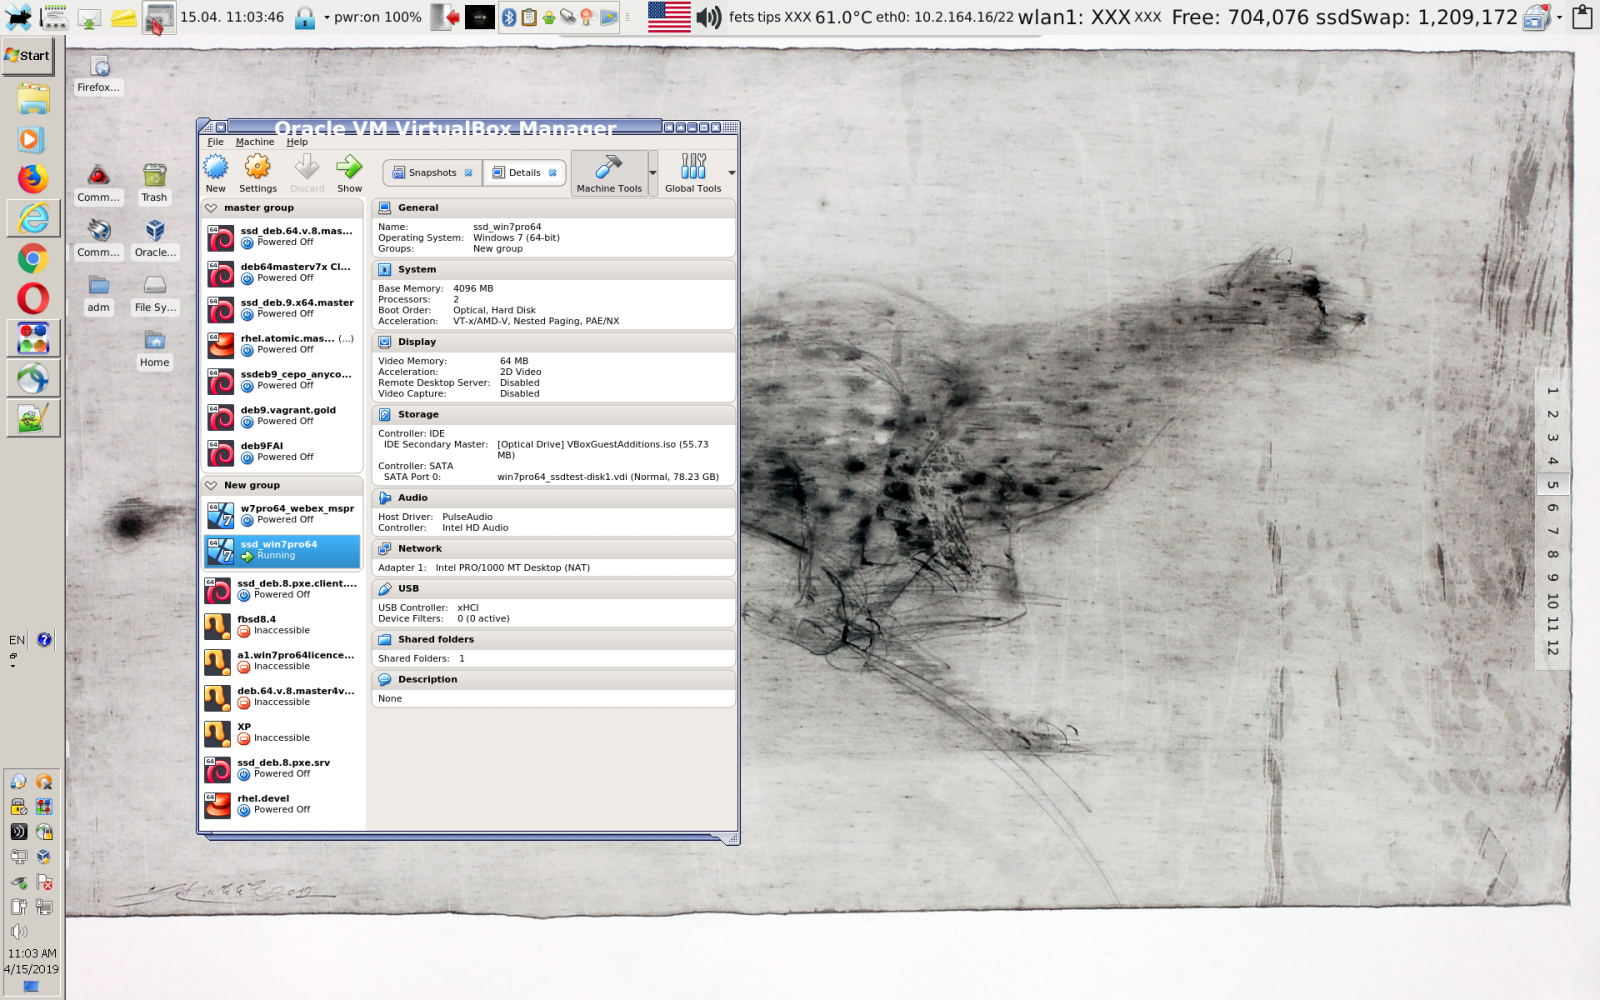
Task: Switch to Machine Tools
Action: click(610, 172)
